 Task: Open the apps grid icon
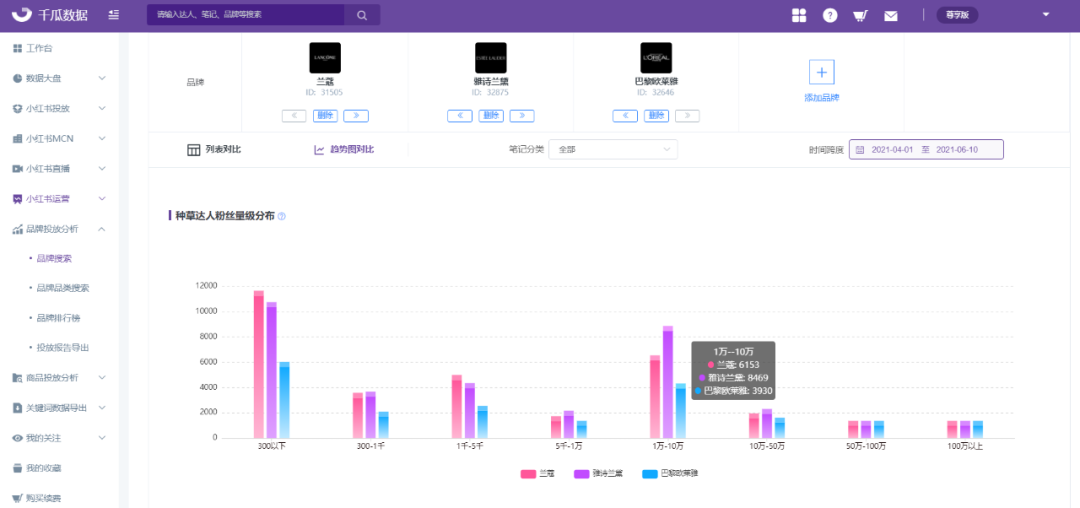(799, 15)
